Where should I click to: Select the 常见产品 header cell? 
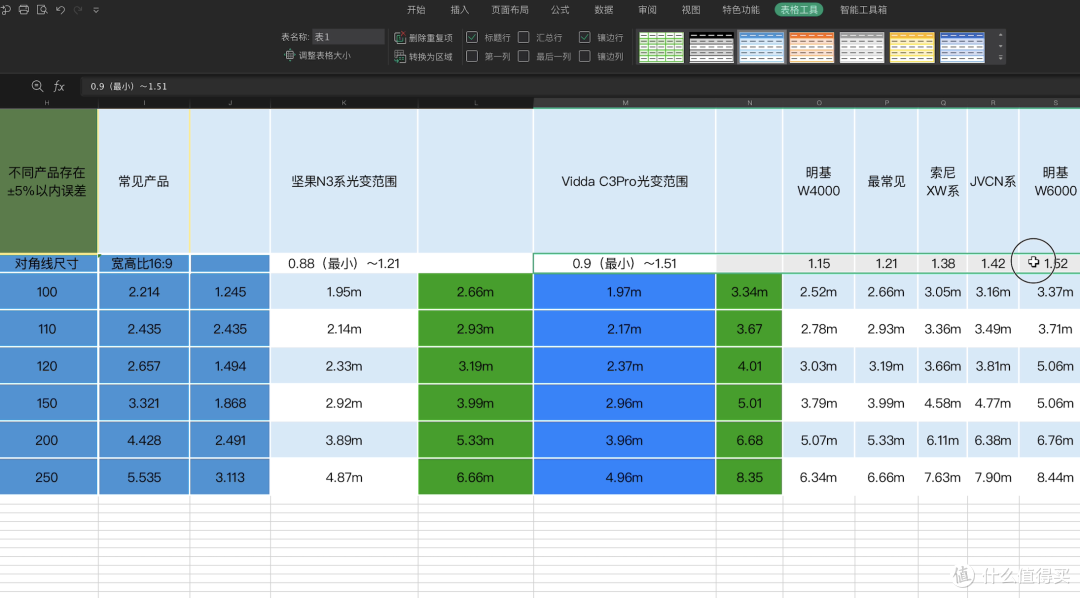click(143, 181)
